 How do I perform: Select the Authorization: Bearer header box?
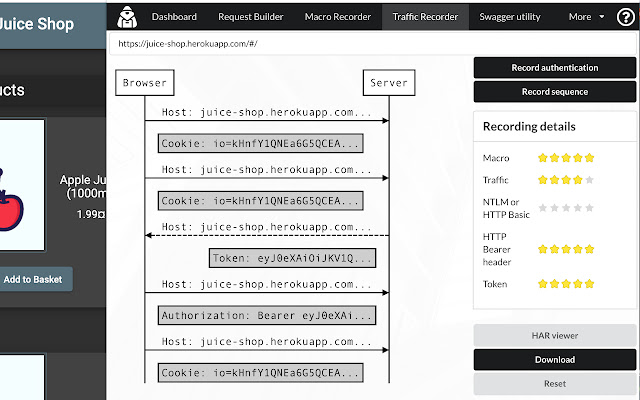point(267,315)
